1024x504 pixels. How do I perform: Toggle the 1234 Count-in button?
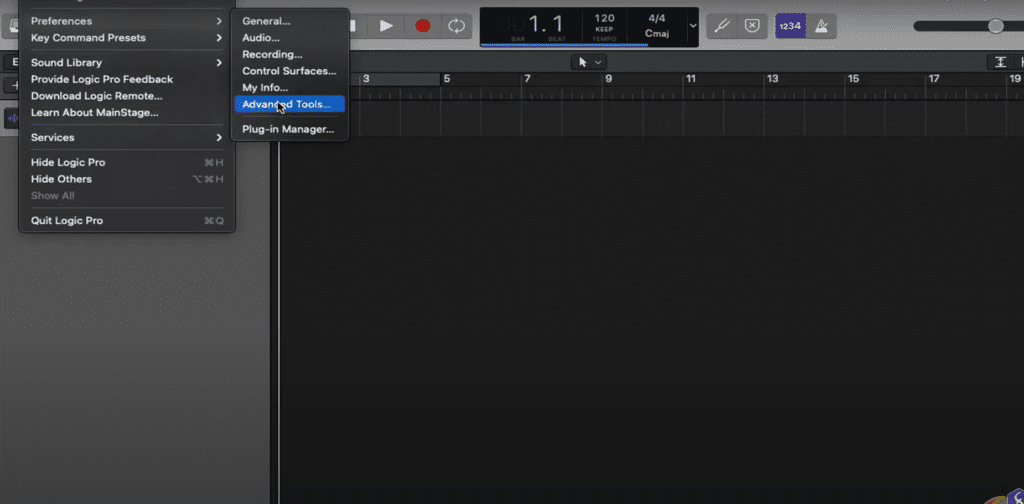(790, 25)
